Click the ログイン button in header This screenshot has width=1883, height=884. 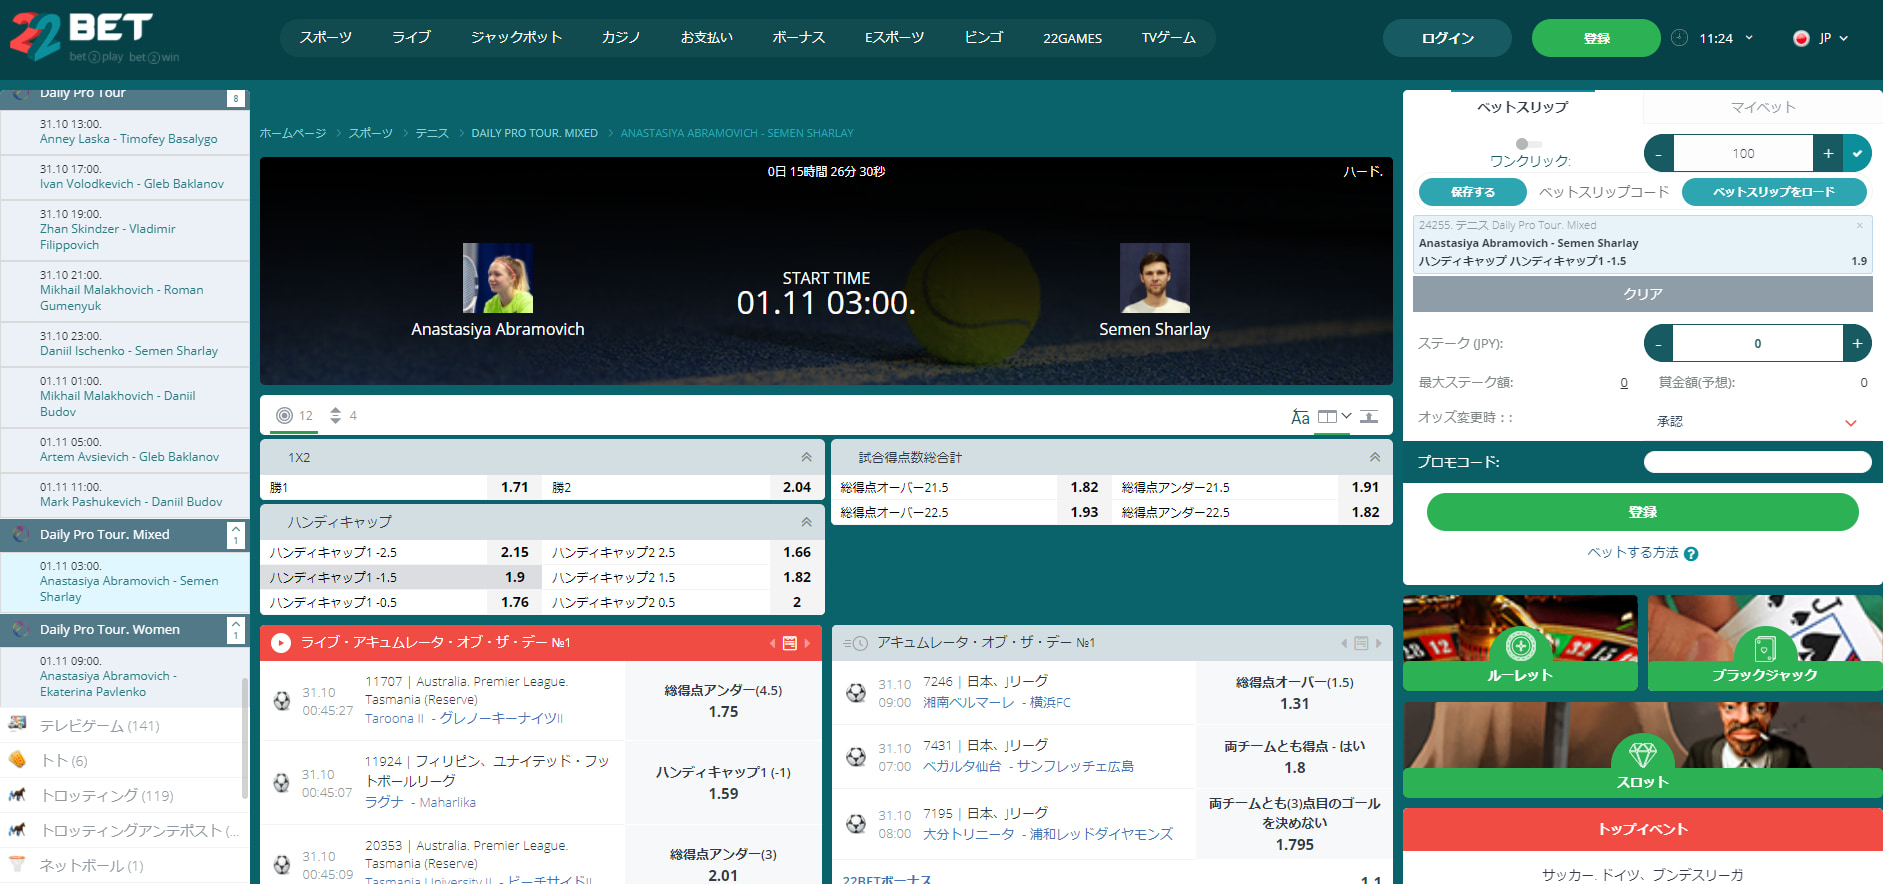click(x=1448, y=38)
